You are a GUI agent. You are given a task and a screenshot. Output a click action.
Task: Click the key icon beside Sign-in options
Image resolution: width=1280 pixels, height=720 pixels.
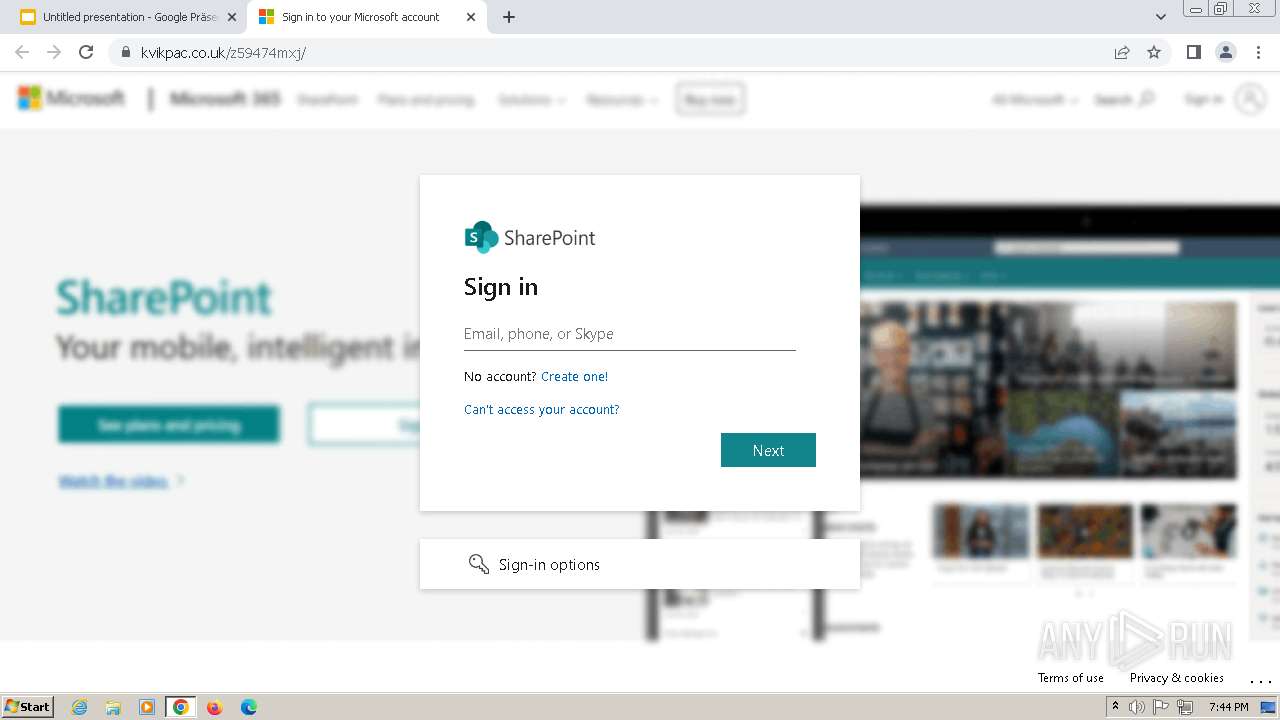point(479,564)
